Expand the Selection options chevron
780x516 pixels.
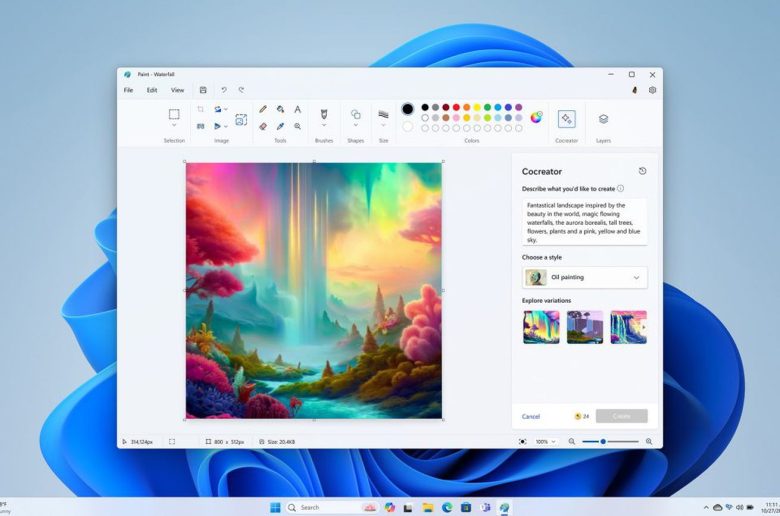(174, 125)
